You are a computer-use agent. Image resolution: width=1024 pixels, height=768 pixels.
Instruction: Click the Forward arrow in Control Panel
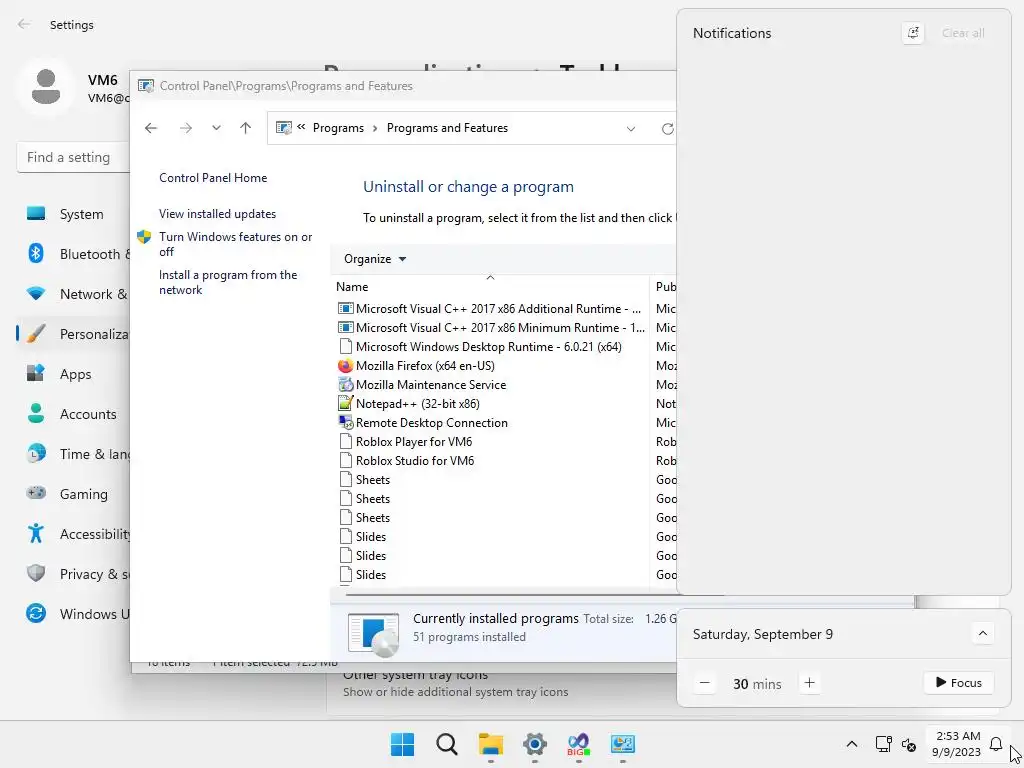tap(186, 128)
